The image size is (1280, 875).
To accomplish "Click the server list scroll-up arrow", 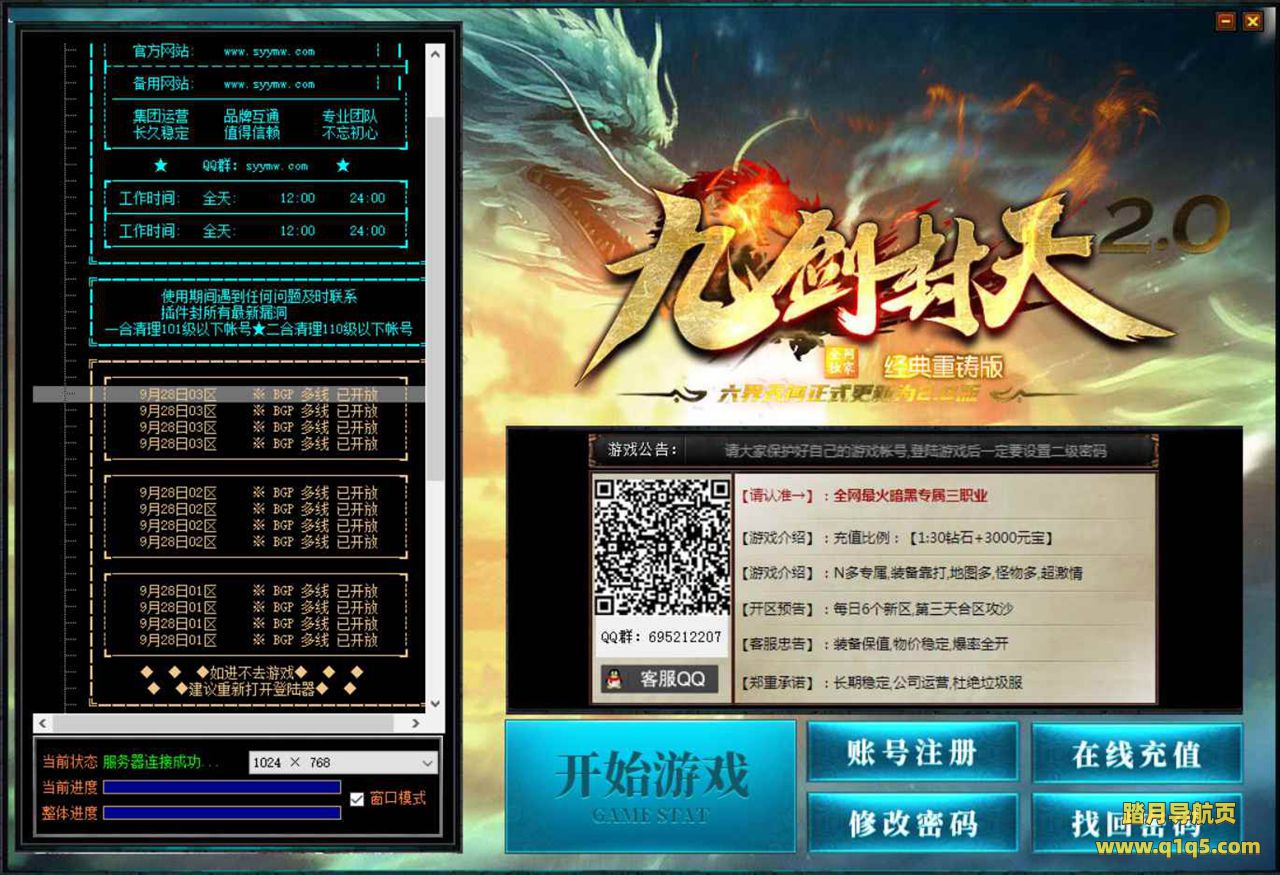I will click(434, 52).
